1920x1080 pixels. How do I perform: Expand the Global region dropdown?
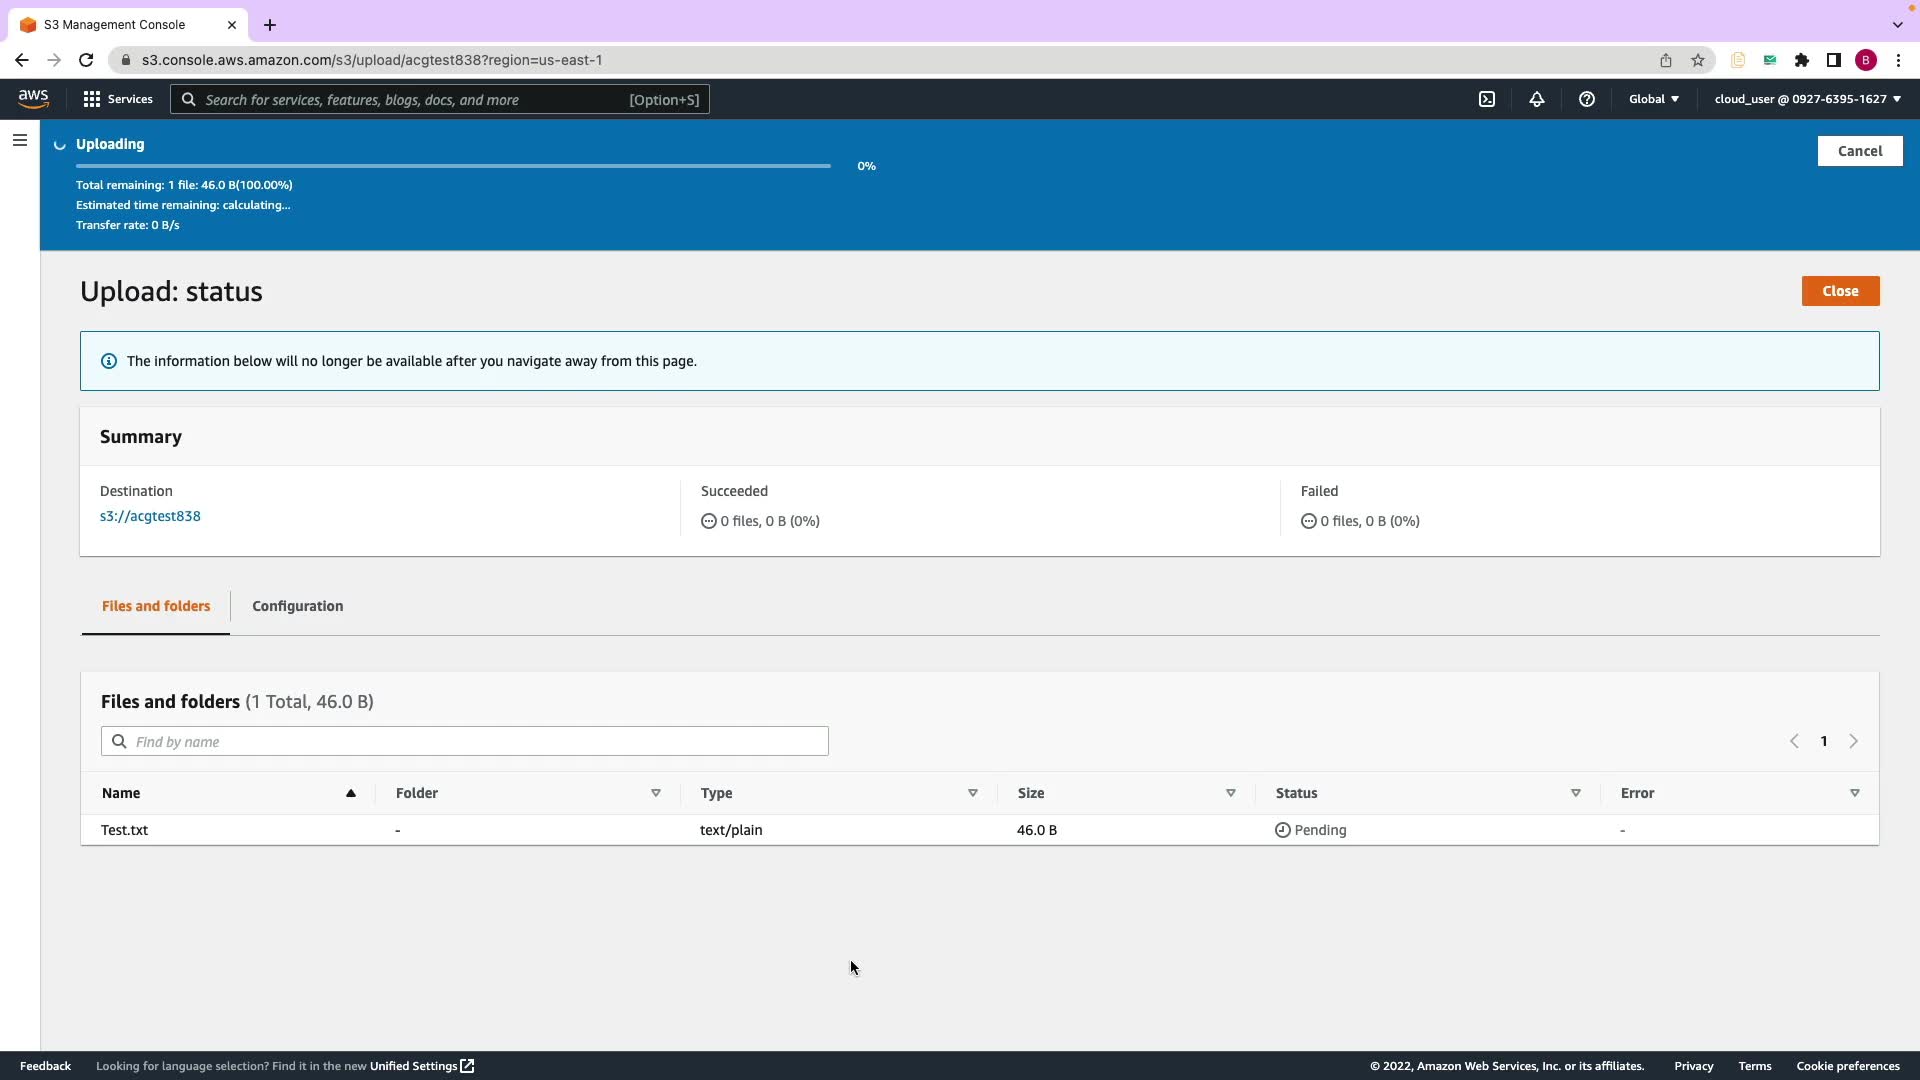pyautogui.click(x=1654, y=99)
